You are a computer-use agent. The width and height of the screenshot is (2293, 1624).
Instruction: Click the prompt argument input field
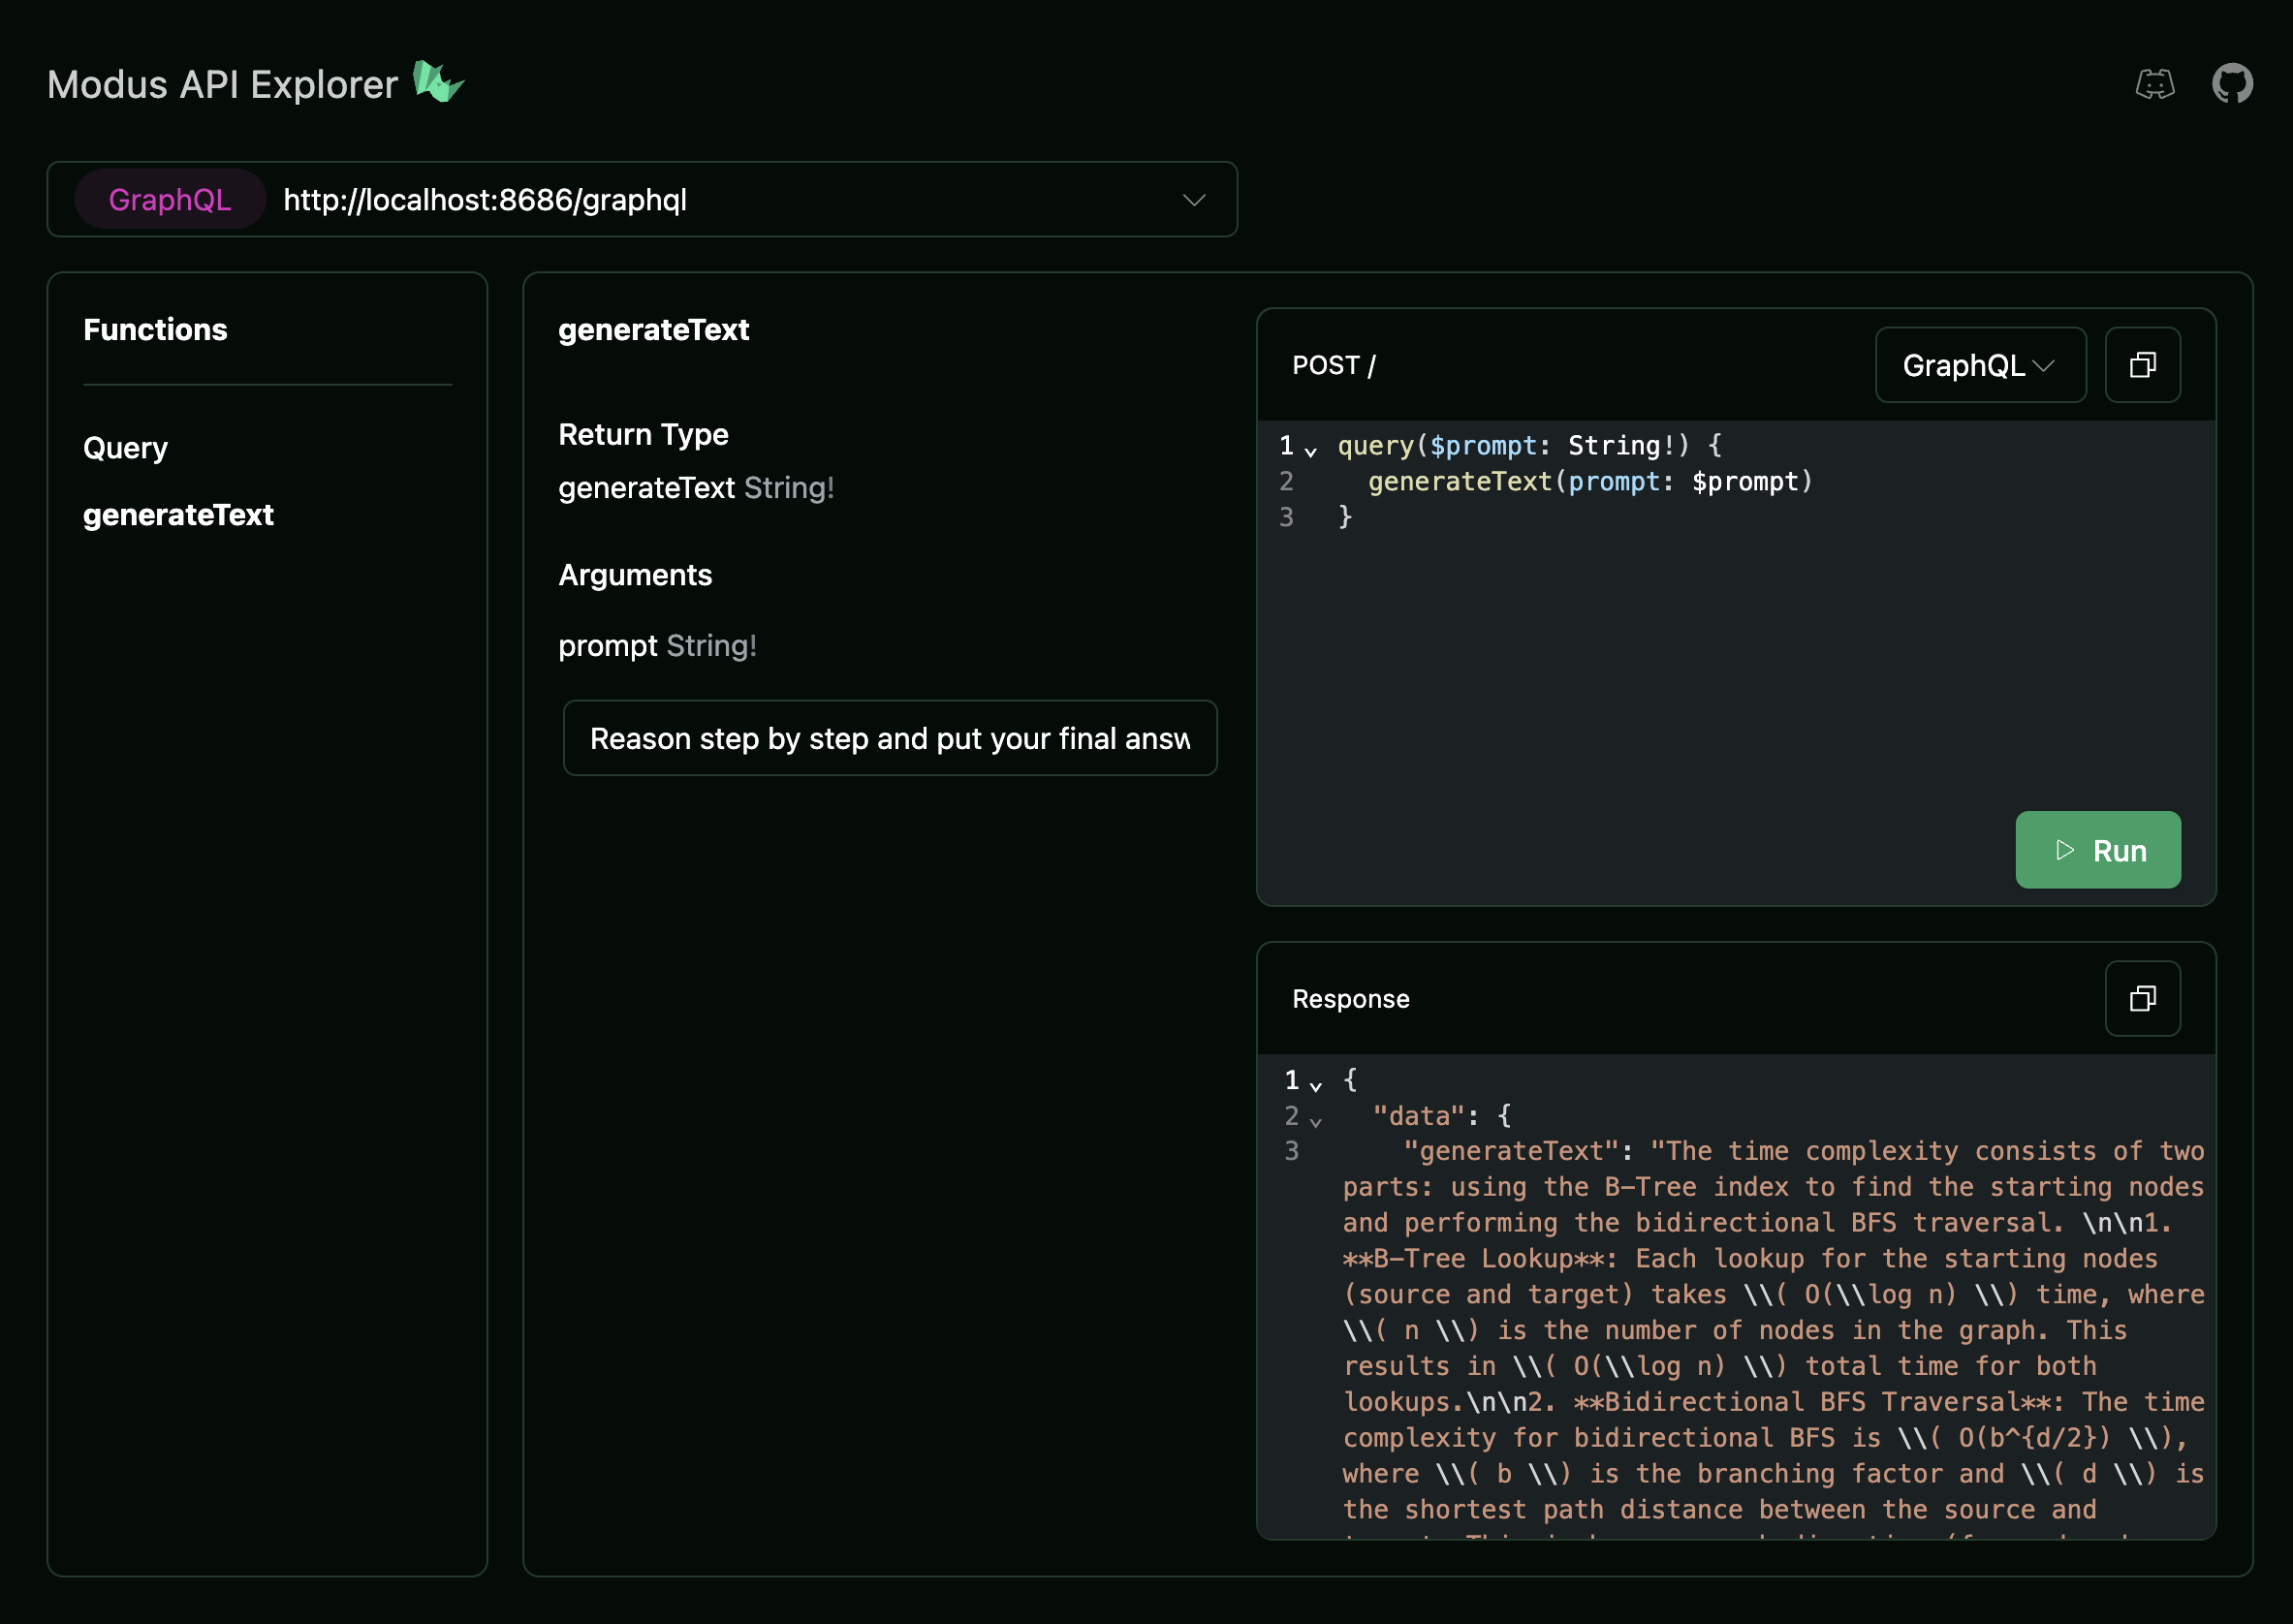tap(889, 738)
